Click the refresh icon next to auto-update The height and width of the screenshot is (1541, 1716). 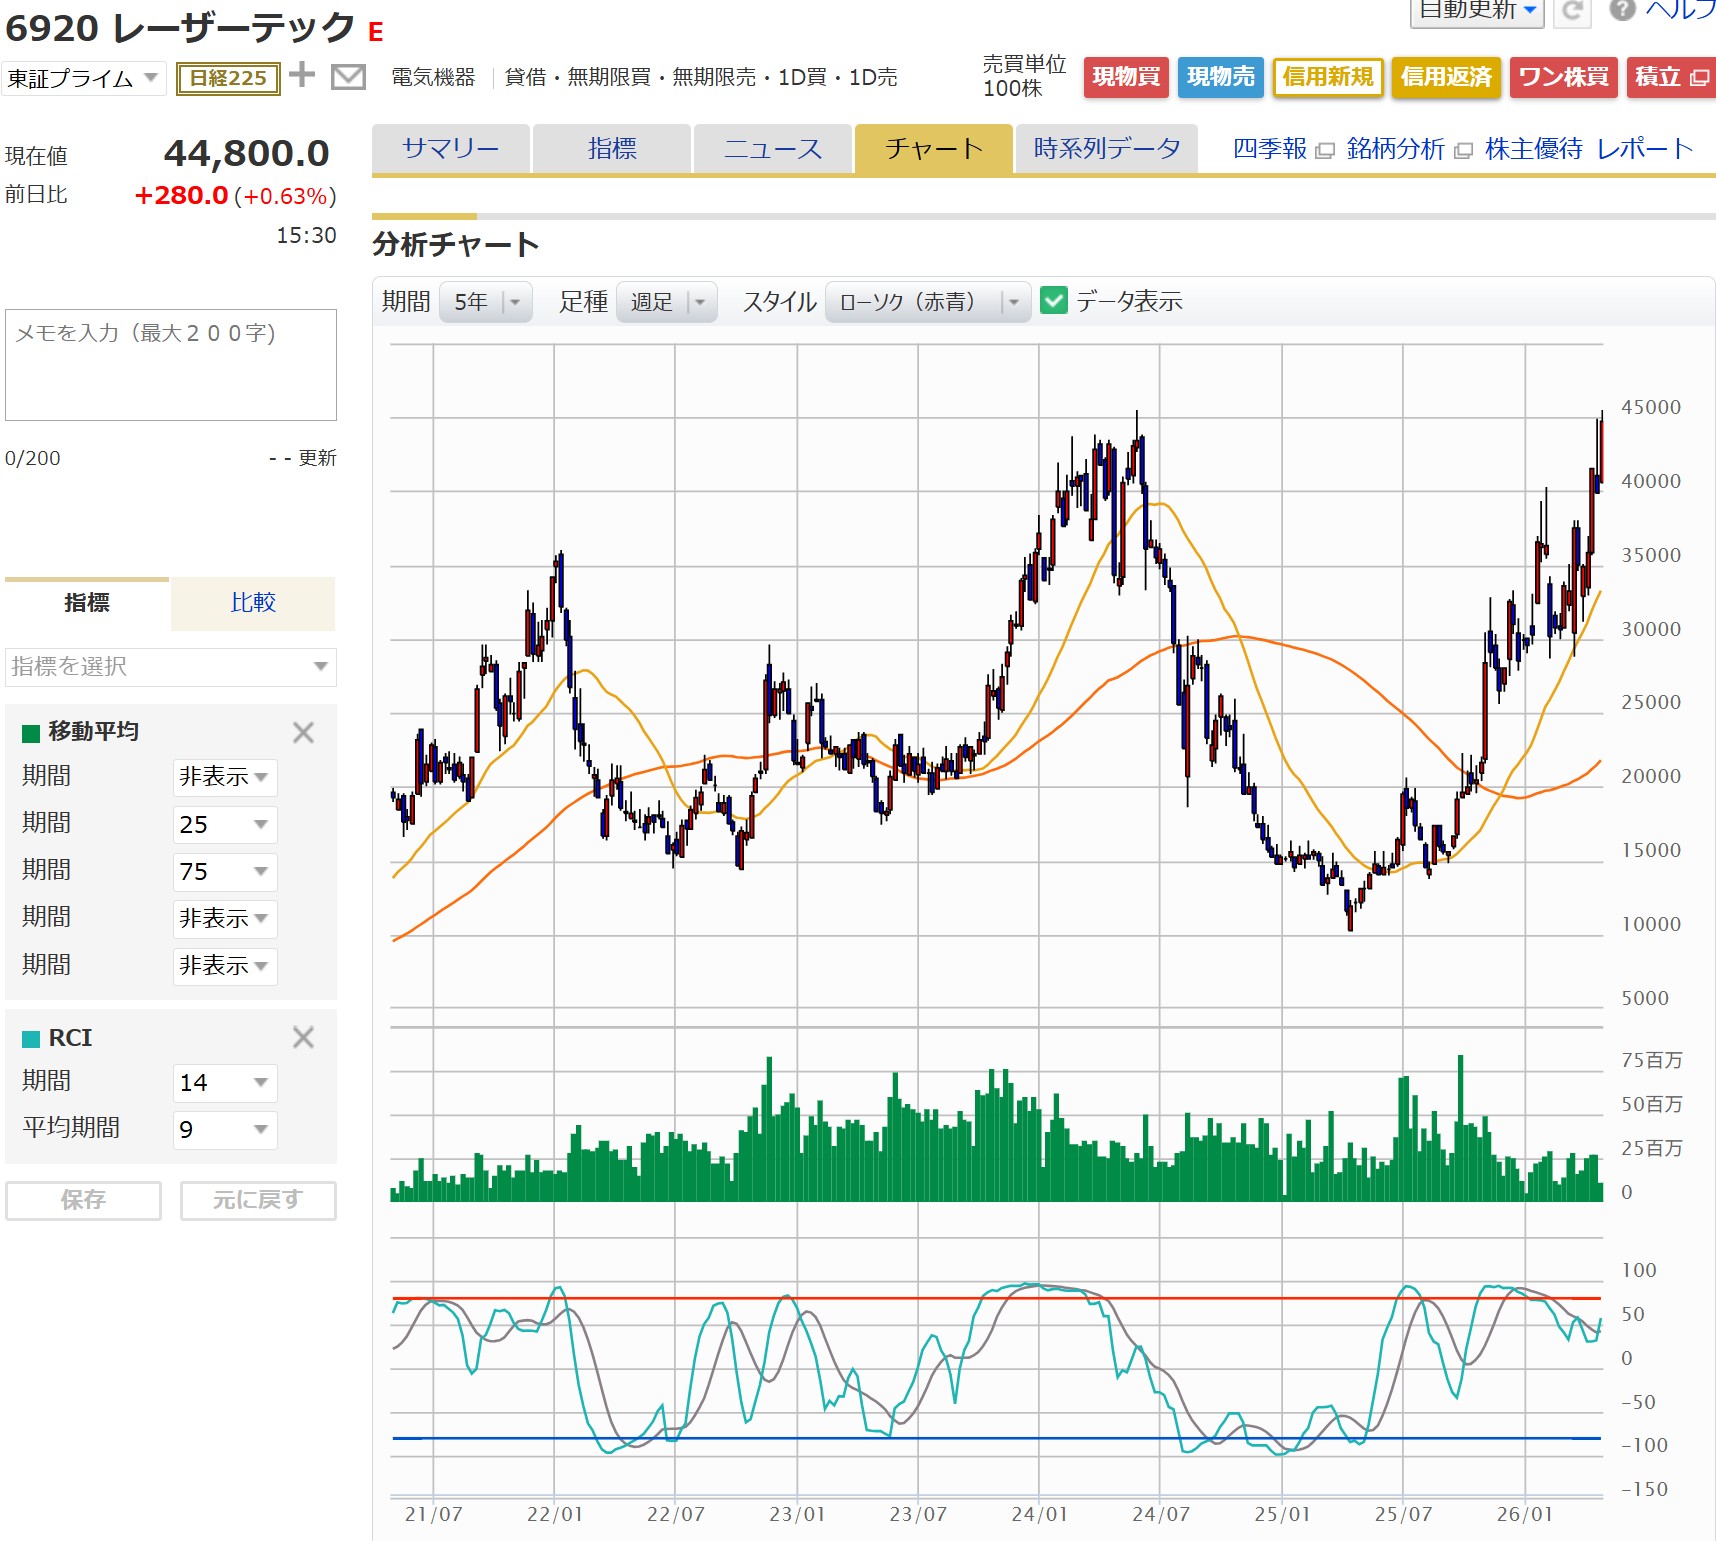[1573, 10]
